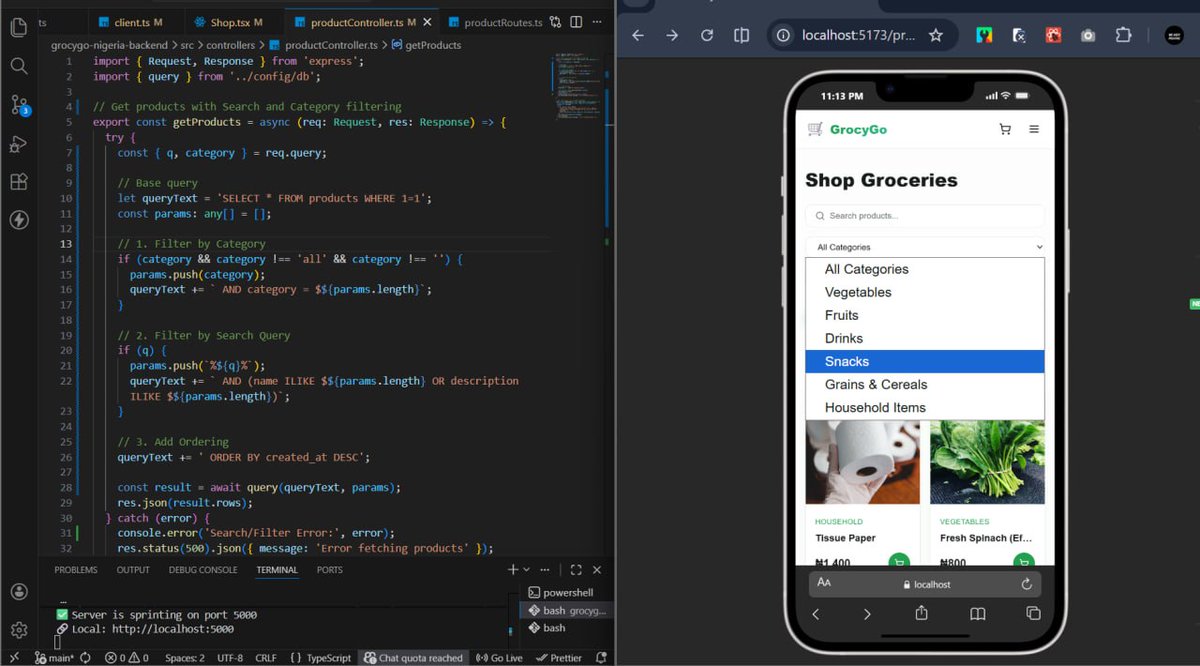Image resolution: width=1200 pixels, height=666 pixels.
Task: Open the PROBLEMS panel tab
Action: pyautogui.click(x=76, y=570)
